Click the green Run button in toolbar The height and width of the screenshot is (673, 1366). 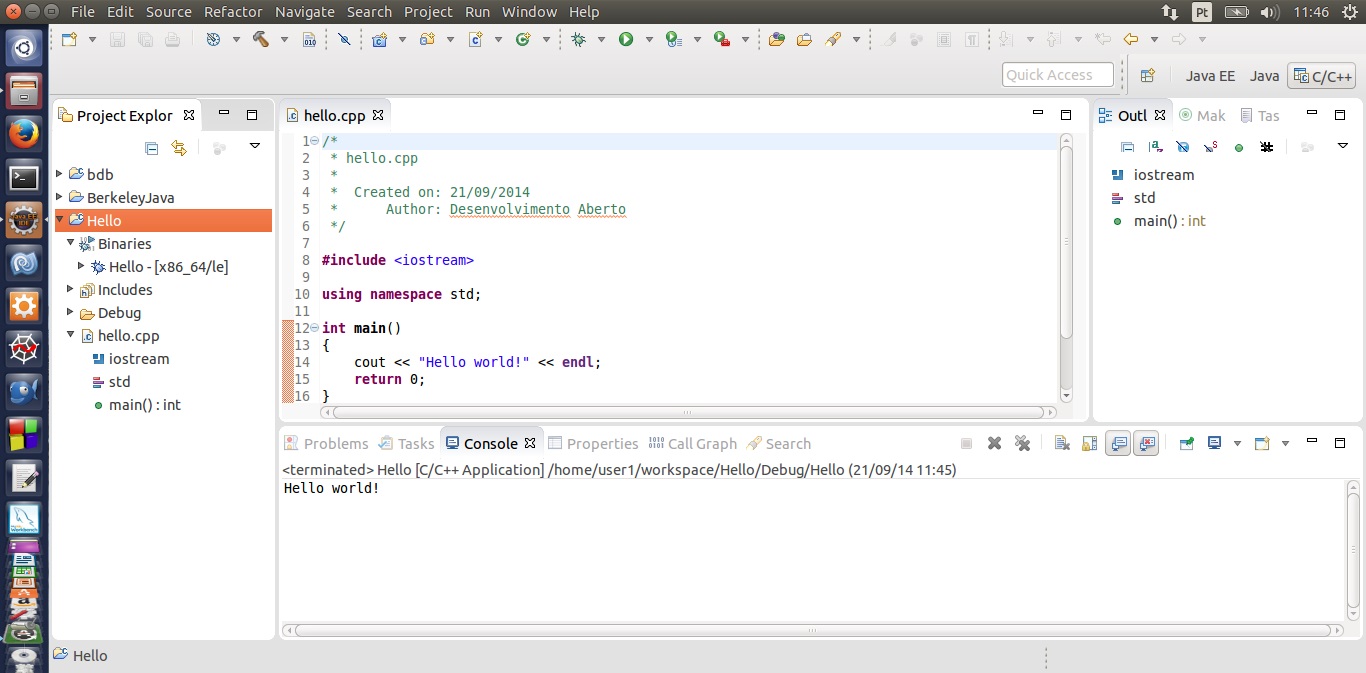626,40
